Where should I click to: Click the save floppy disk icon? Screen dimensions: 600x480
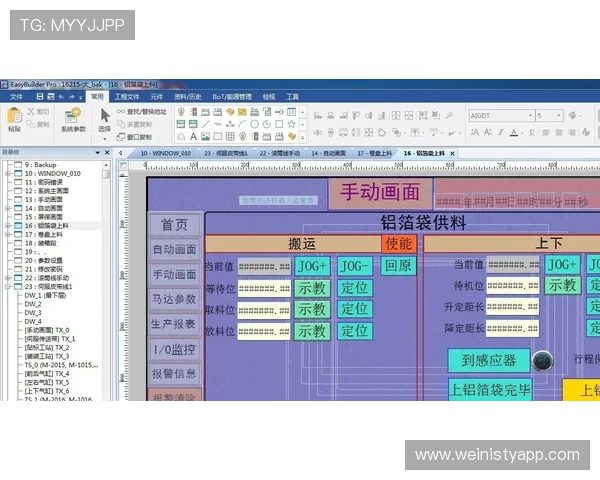[x=40, y=96]
